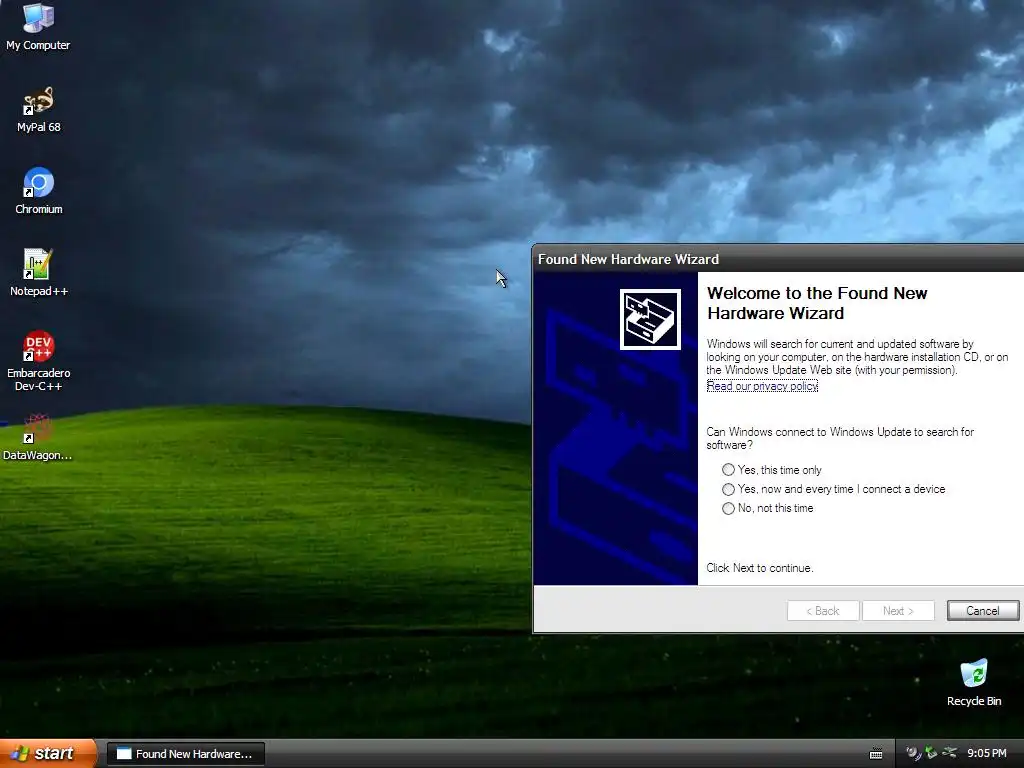Screen dimensions: 1024x768
Task: Open the on-screen keyboard taskbar icon
Action: 876,754
